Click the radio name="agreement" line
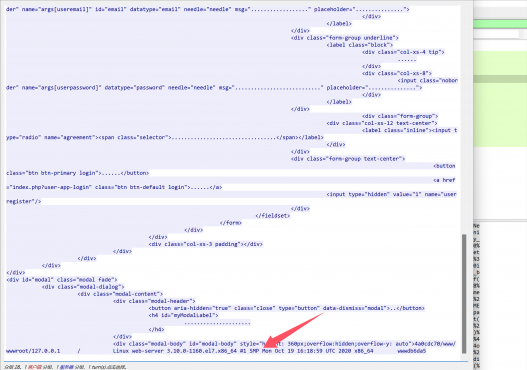 165,137
